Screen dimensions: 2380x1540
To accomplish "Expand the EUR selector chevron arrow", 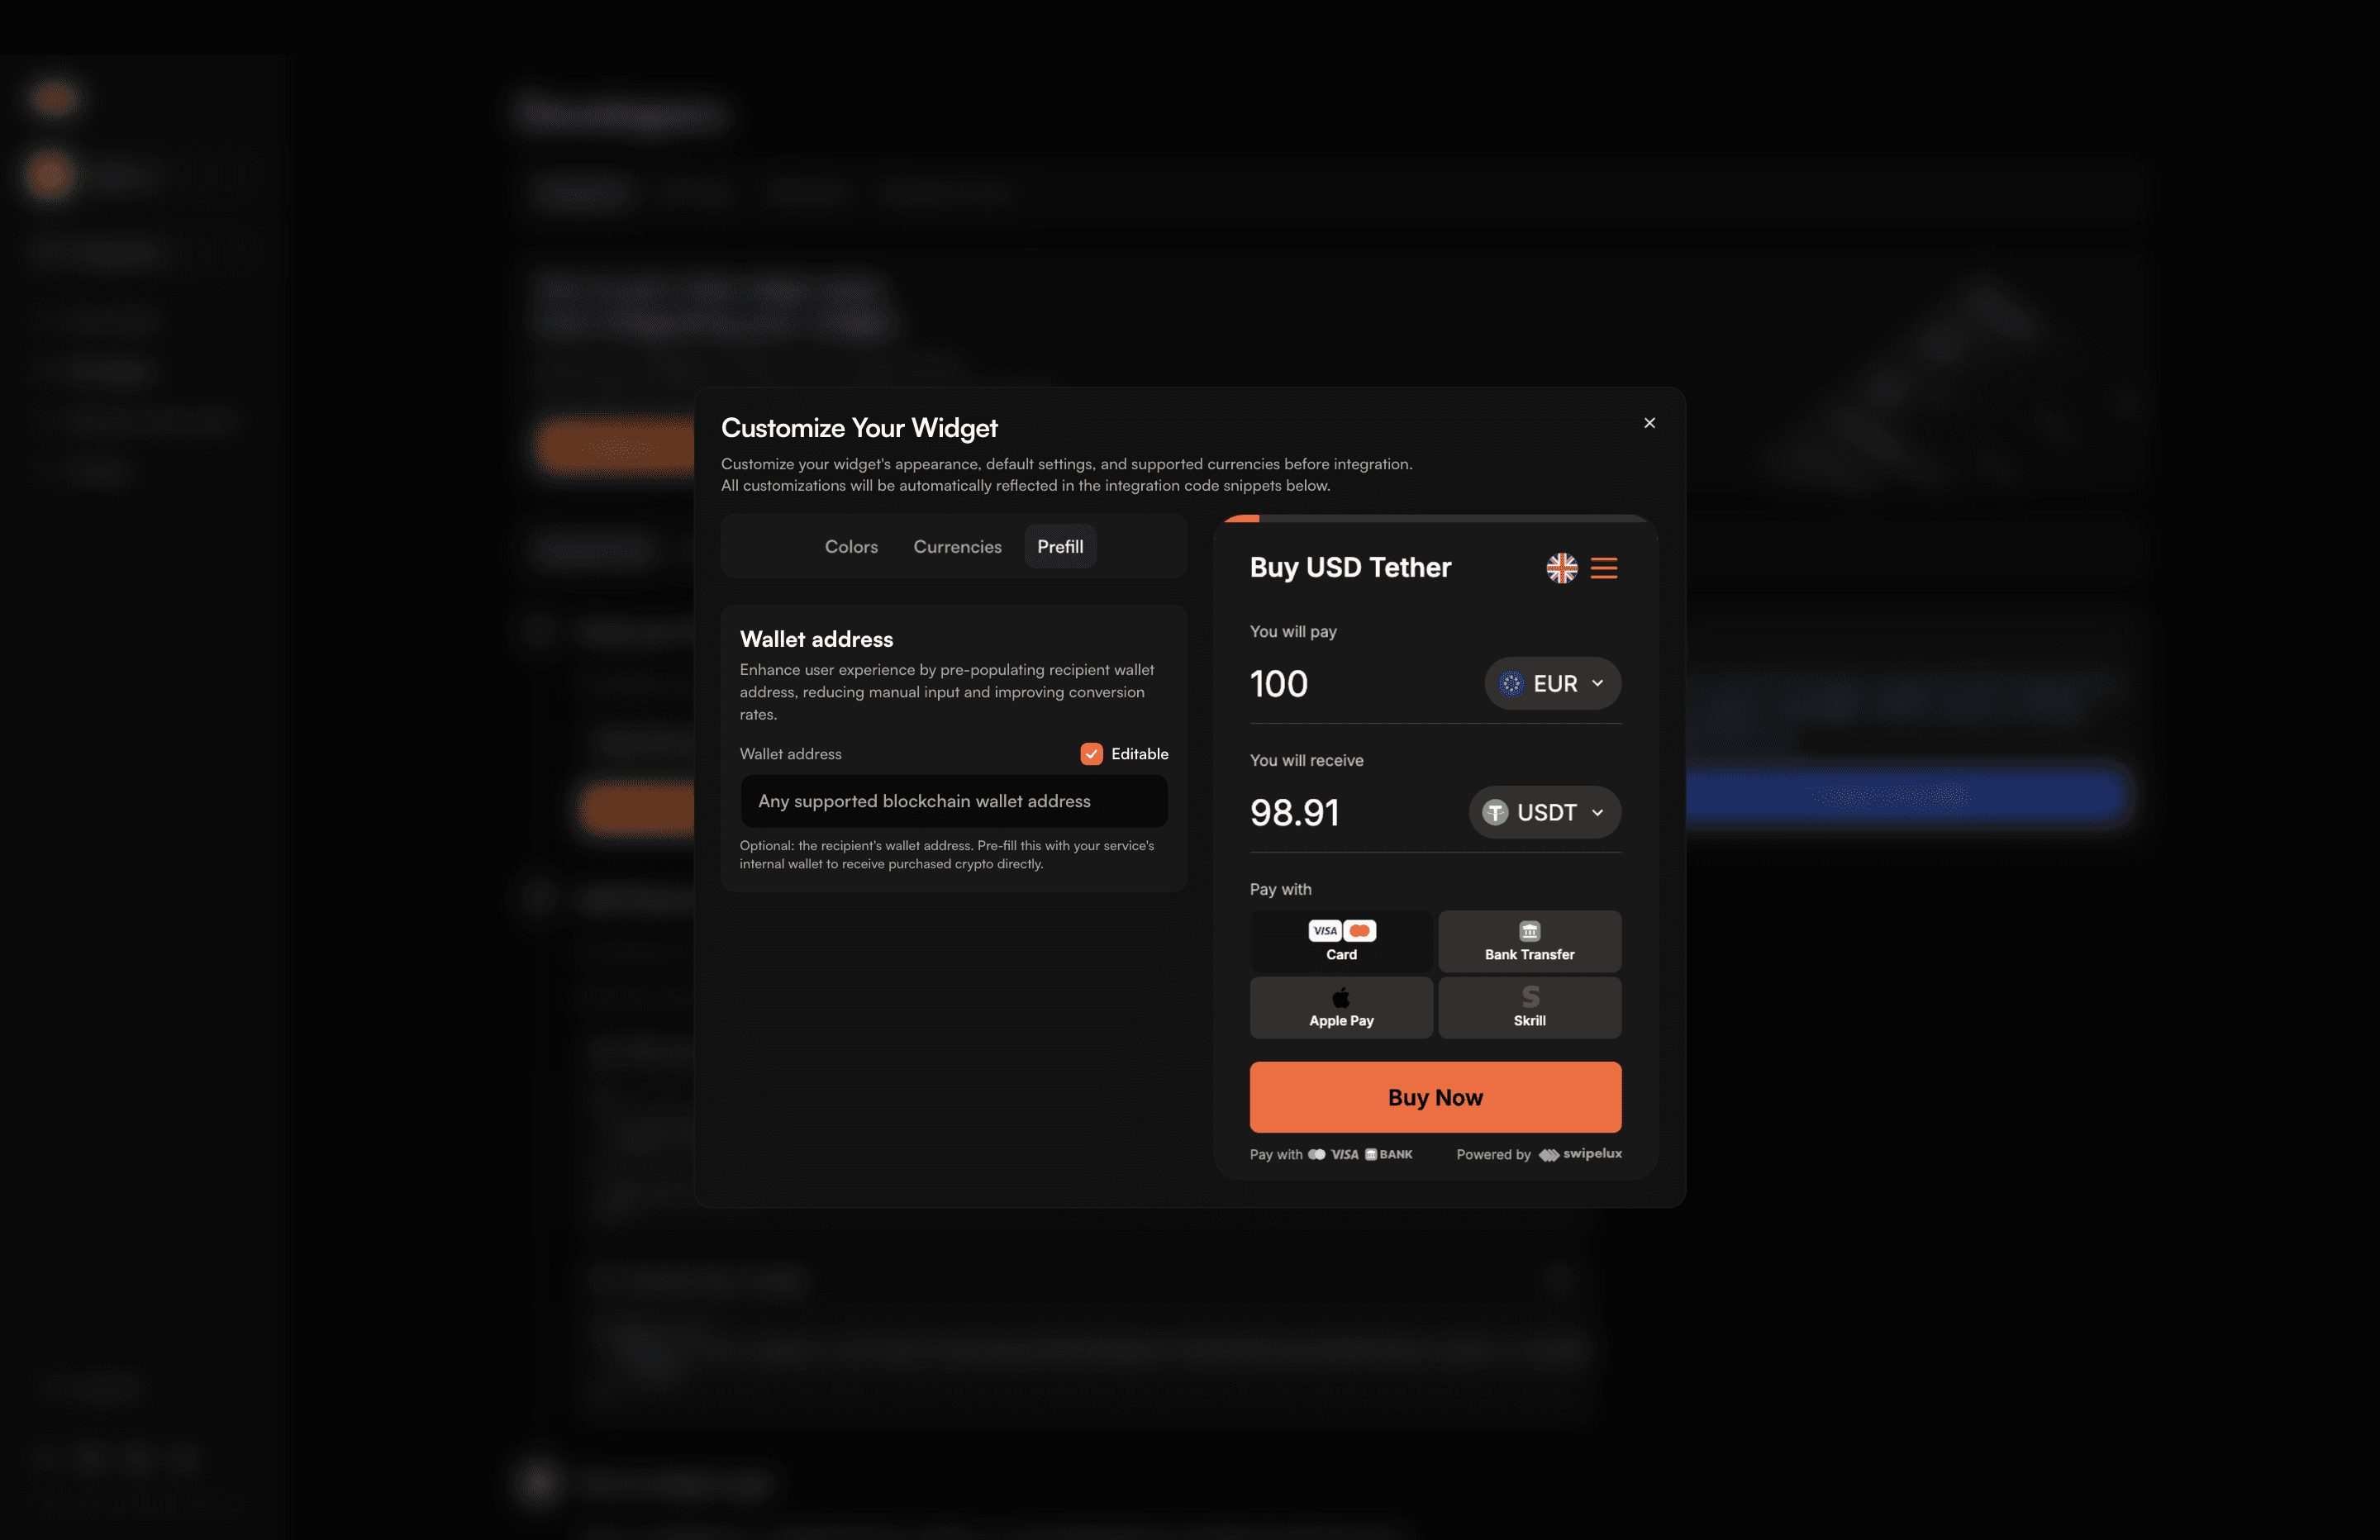I will pos(1597,683).
